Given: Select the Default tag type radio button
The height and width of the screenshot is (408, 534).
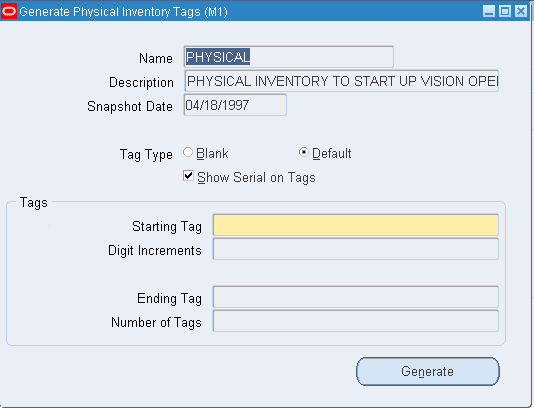Looking at the screenshot, I should 303,152.
